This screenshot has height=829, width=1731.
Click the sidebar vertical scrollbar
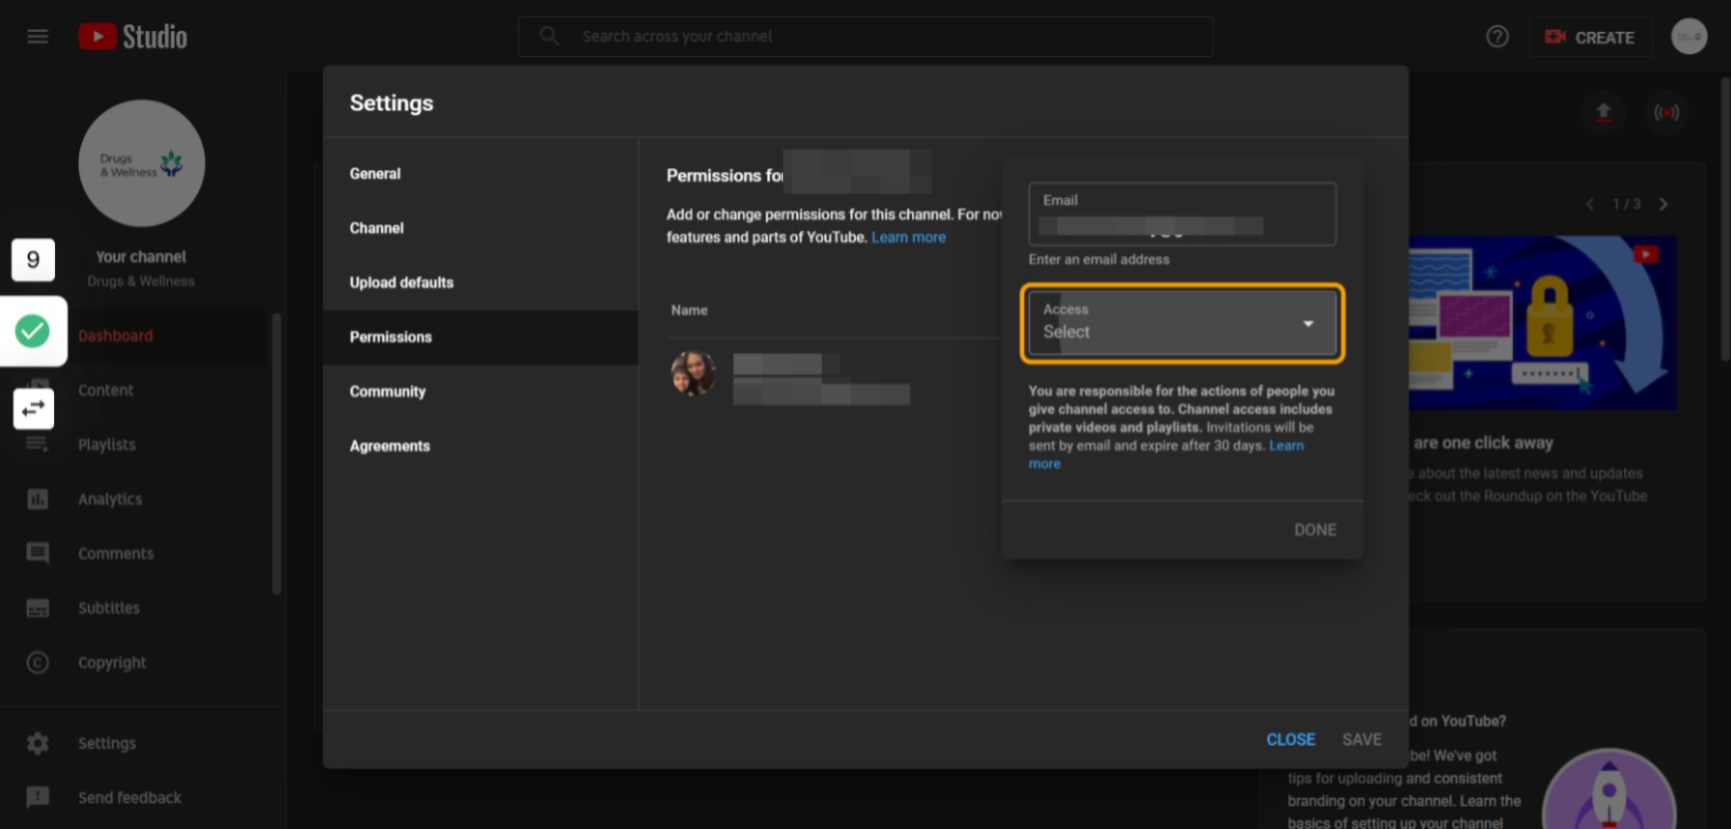[x=277, y=453]
